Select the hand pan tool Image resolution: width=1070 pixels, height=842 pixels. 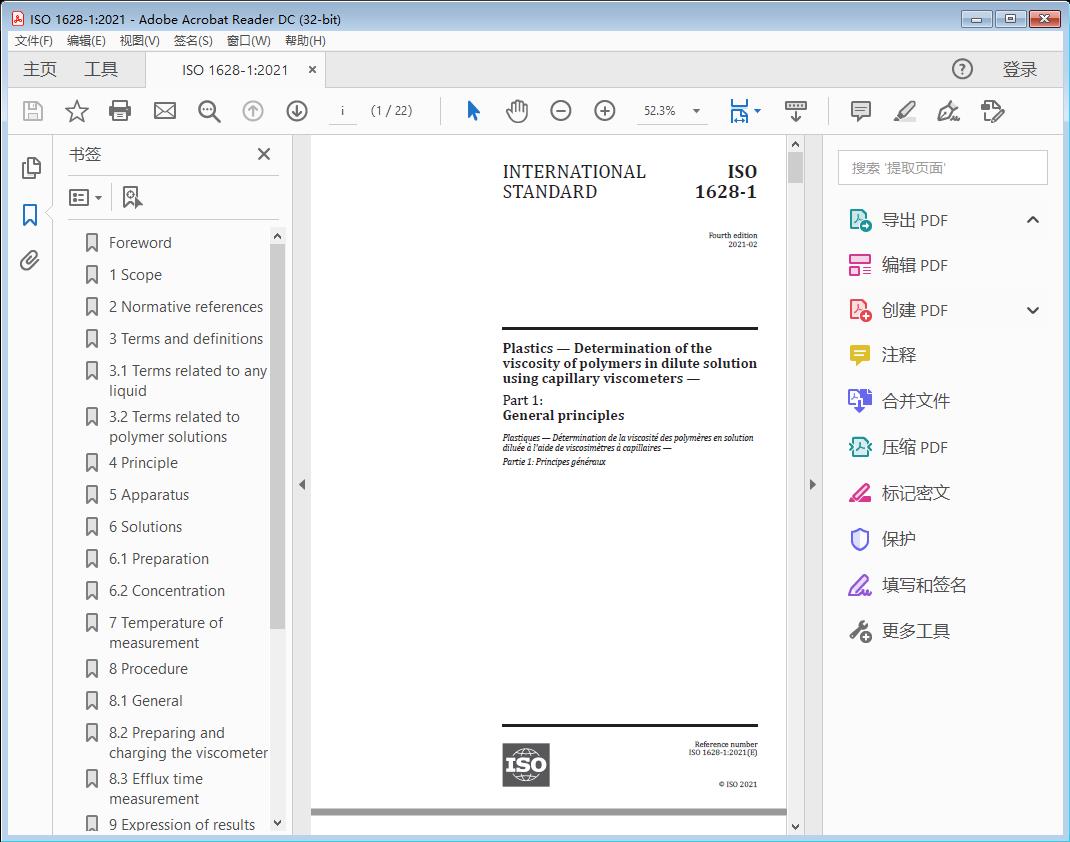tap(516, 111)
